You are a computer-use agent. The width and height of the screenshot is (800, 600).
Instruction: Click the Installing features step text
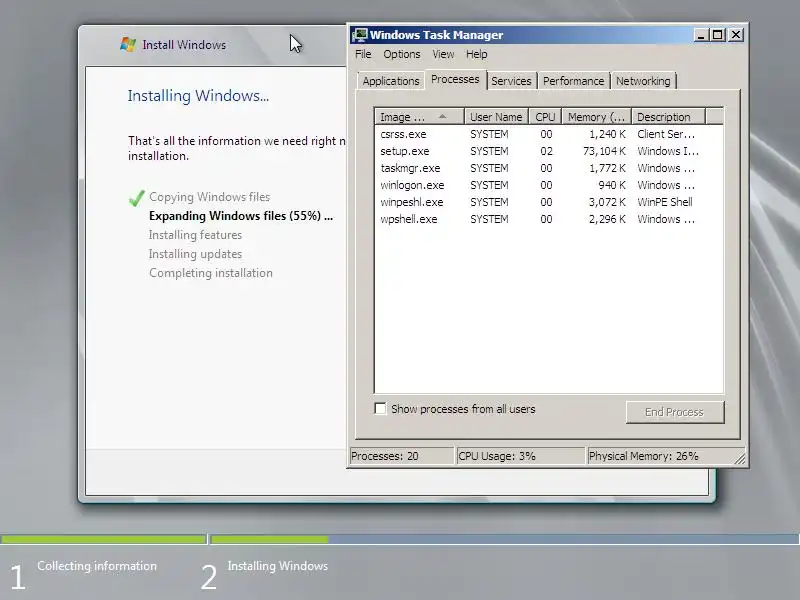(x=195, y=235)
